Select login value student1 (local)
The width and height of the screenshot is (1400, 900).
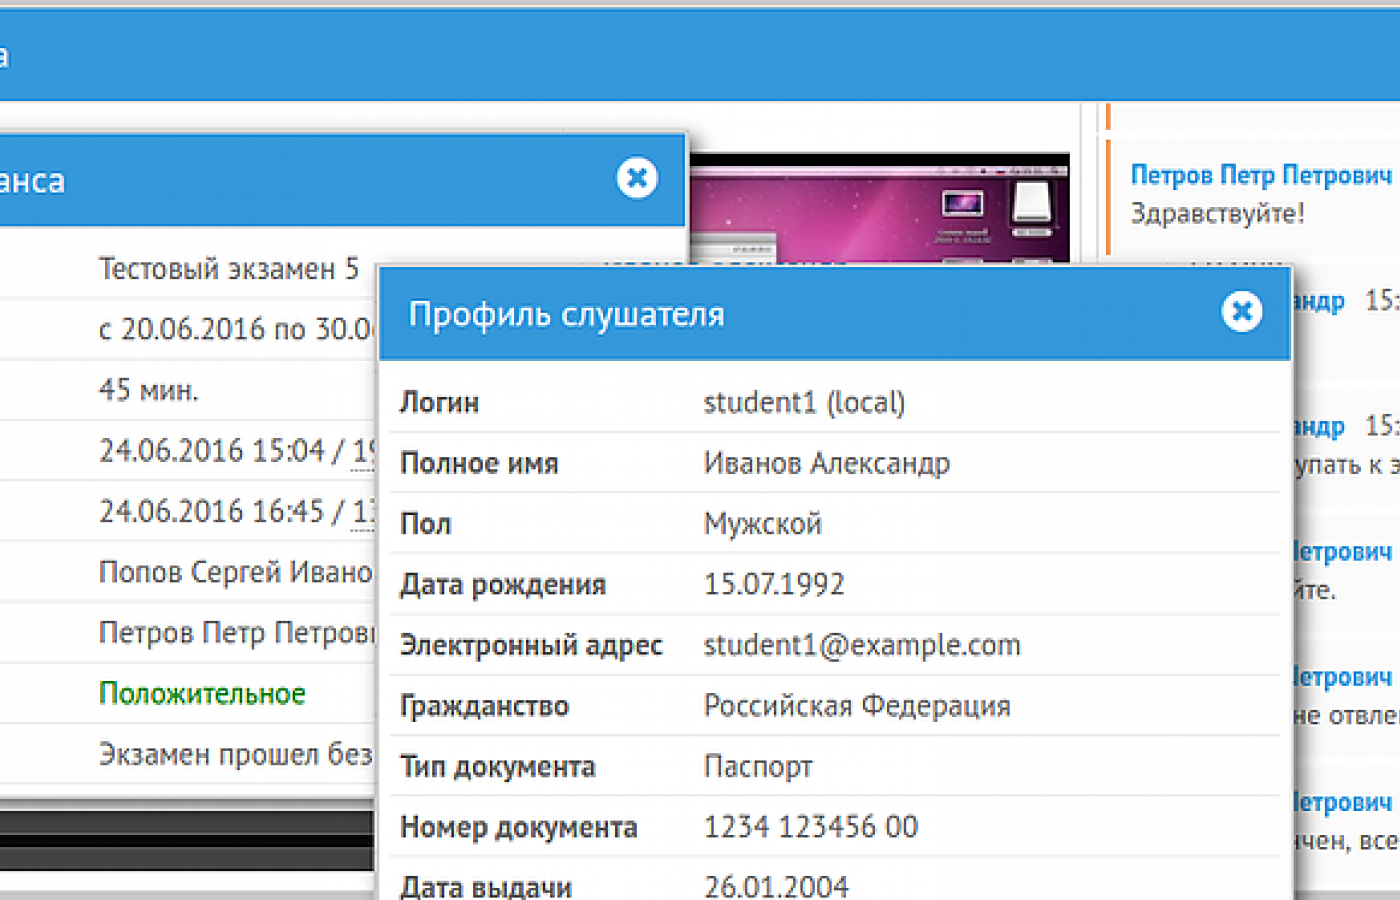[x=804, y=402]
